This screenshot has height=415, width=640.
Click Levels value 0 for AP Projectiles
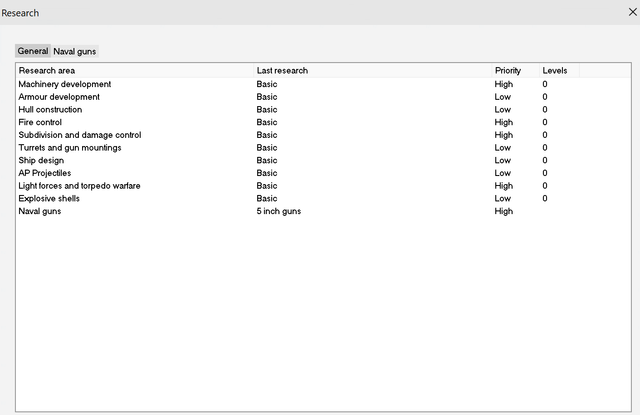point(545,173)
